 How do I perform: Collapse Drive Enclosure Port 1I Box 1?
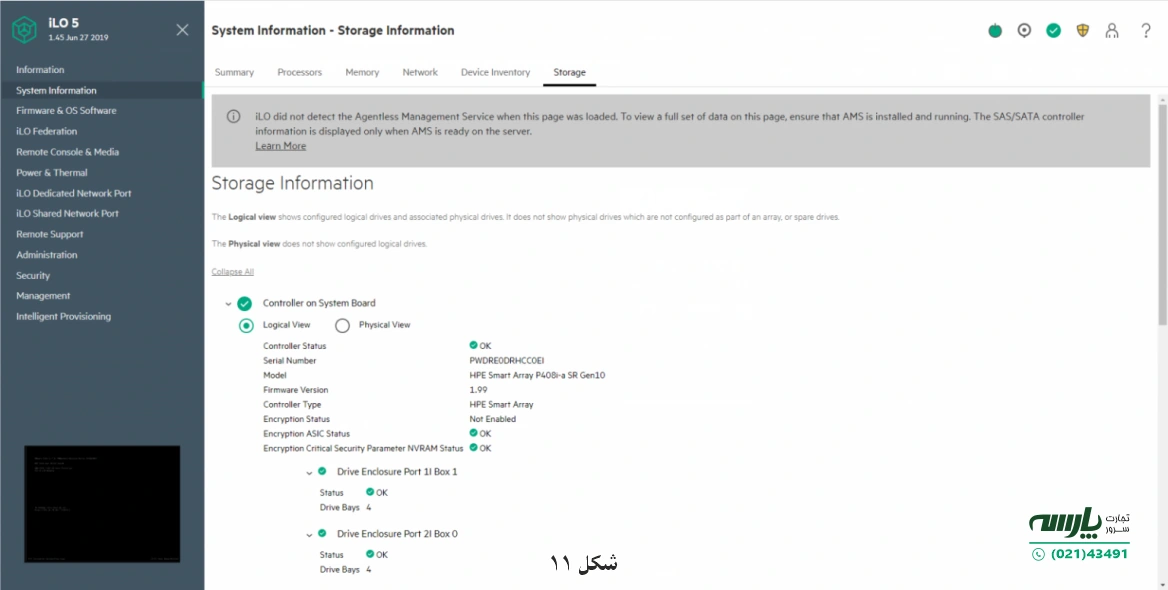(x=309, y=471)
